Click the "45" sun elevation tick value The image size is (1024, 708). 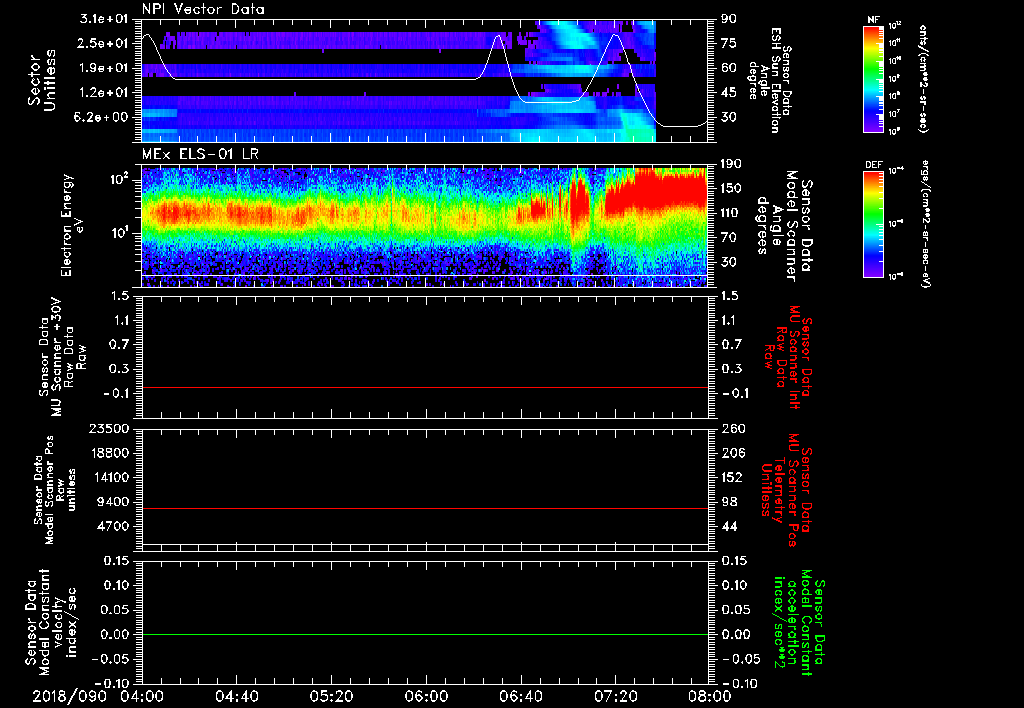(728, 93)
